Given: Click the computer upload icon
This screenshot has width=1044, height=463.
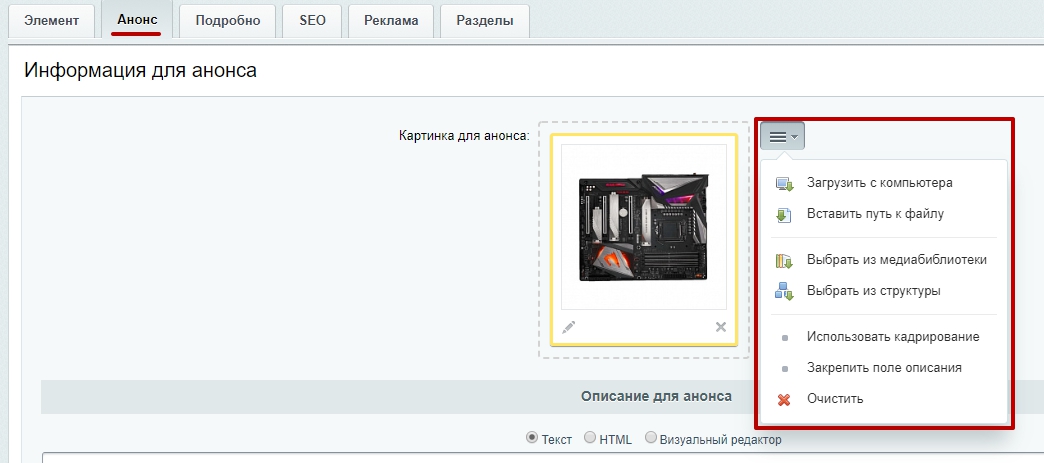Looking at the screenshot, I should (x=784, y=184).
